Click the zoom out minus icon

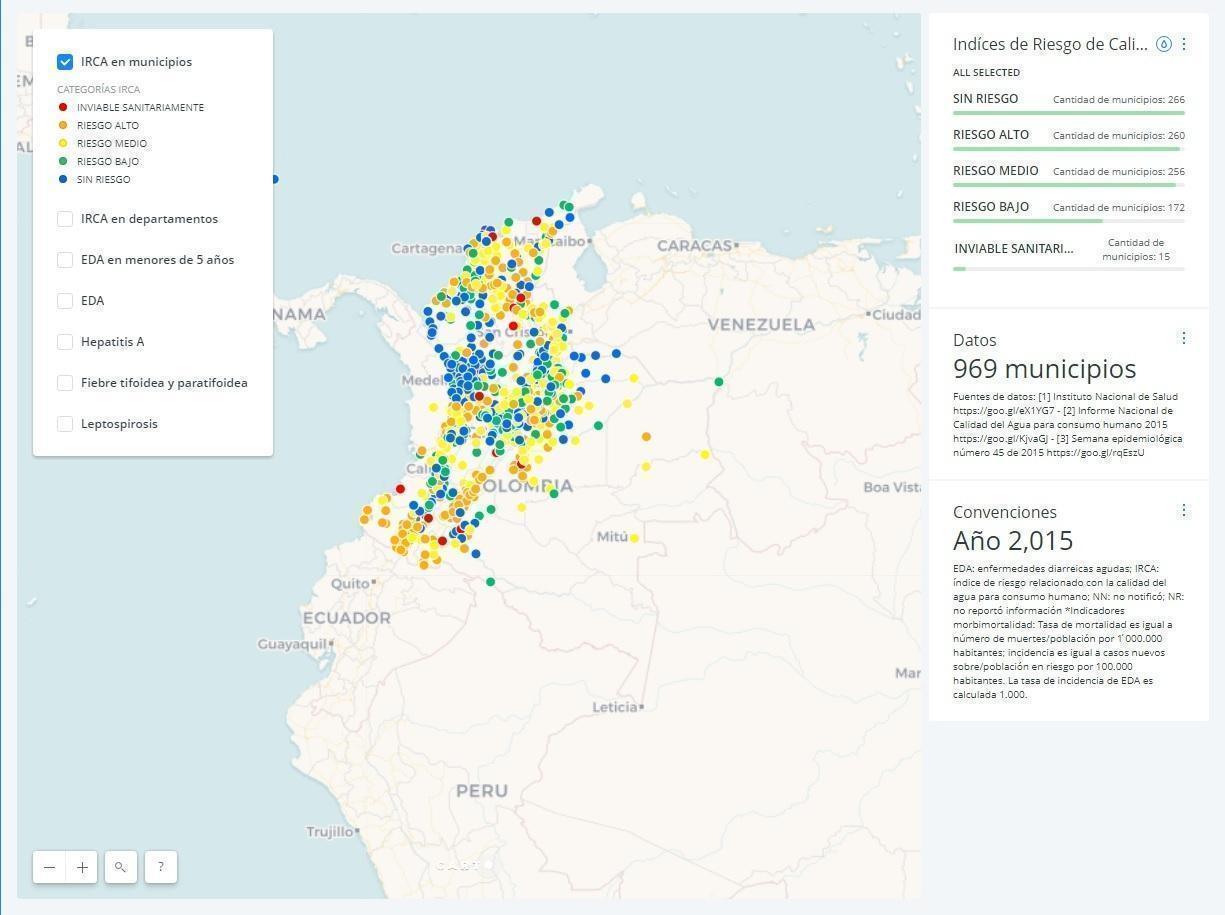(x=49, y=867)
